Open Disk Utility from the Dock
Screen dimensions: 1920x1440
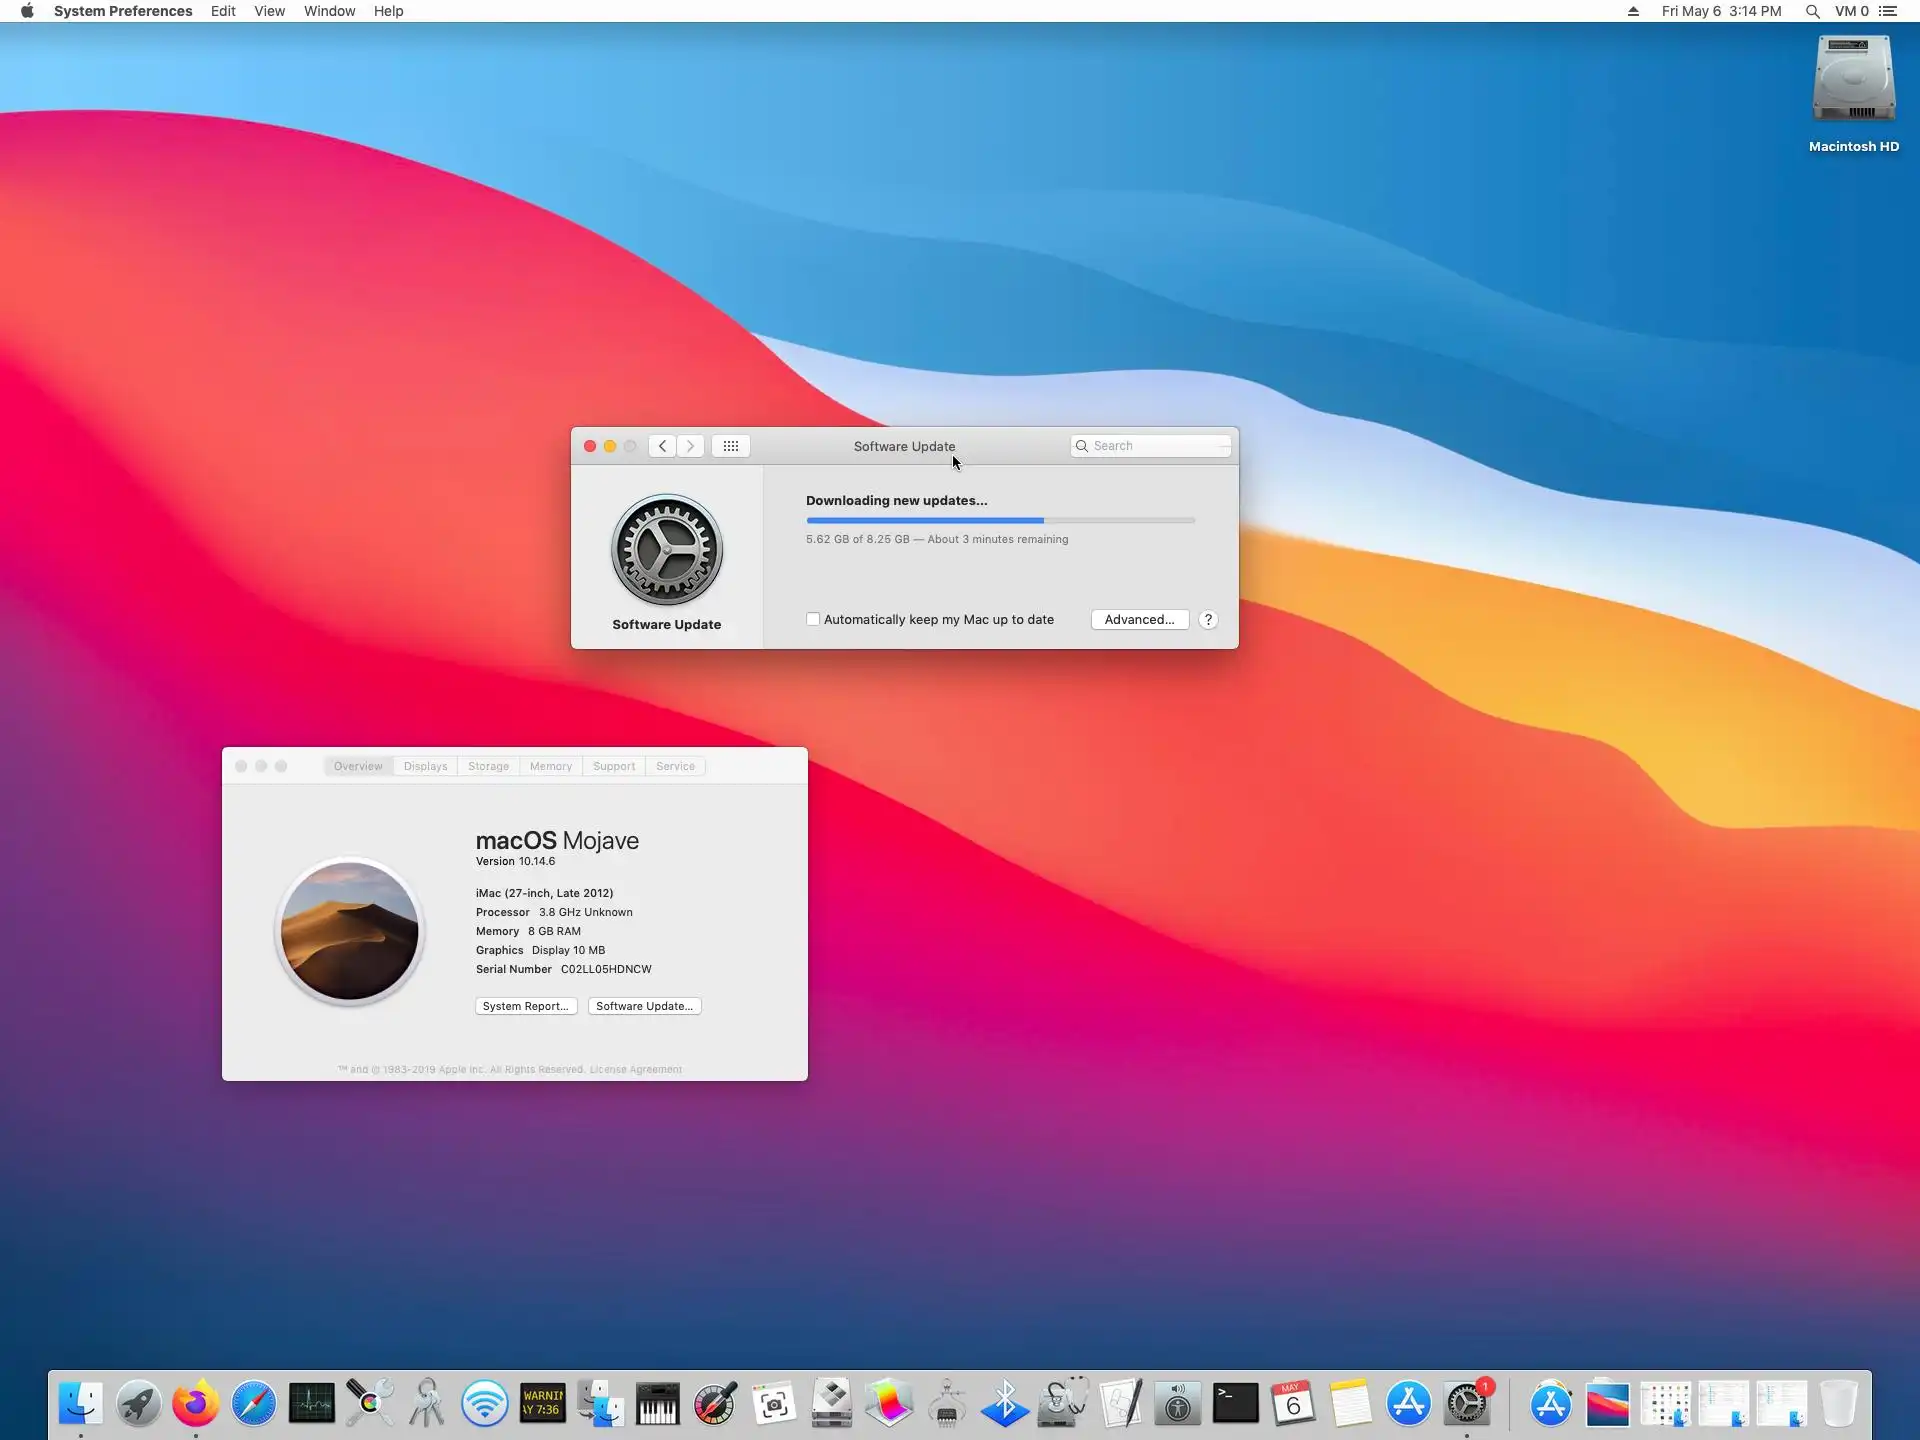click(1063, 1404)
